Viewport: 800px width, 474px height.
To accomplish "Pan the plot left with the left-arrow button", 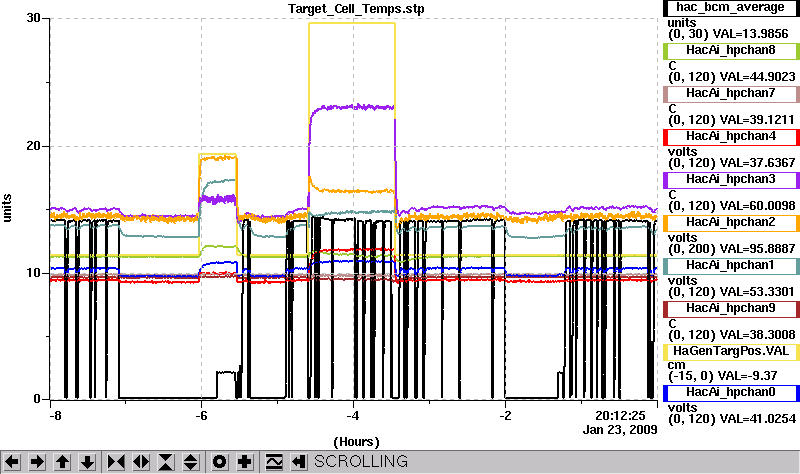I will coord(12,462).
